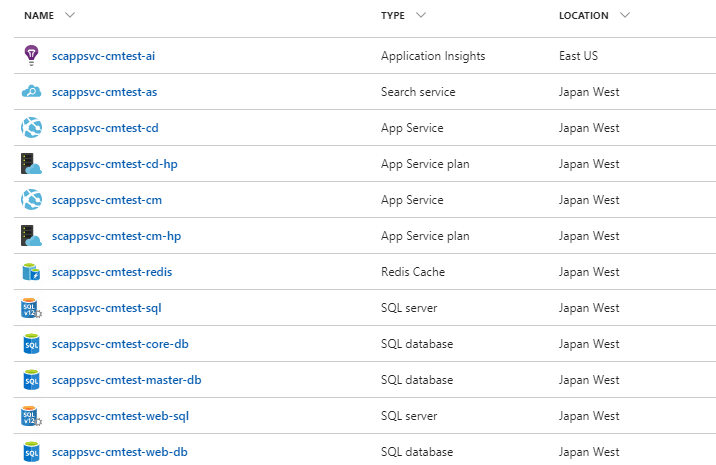Sort by the LOCATION column header

point(584,16)
